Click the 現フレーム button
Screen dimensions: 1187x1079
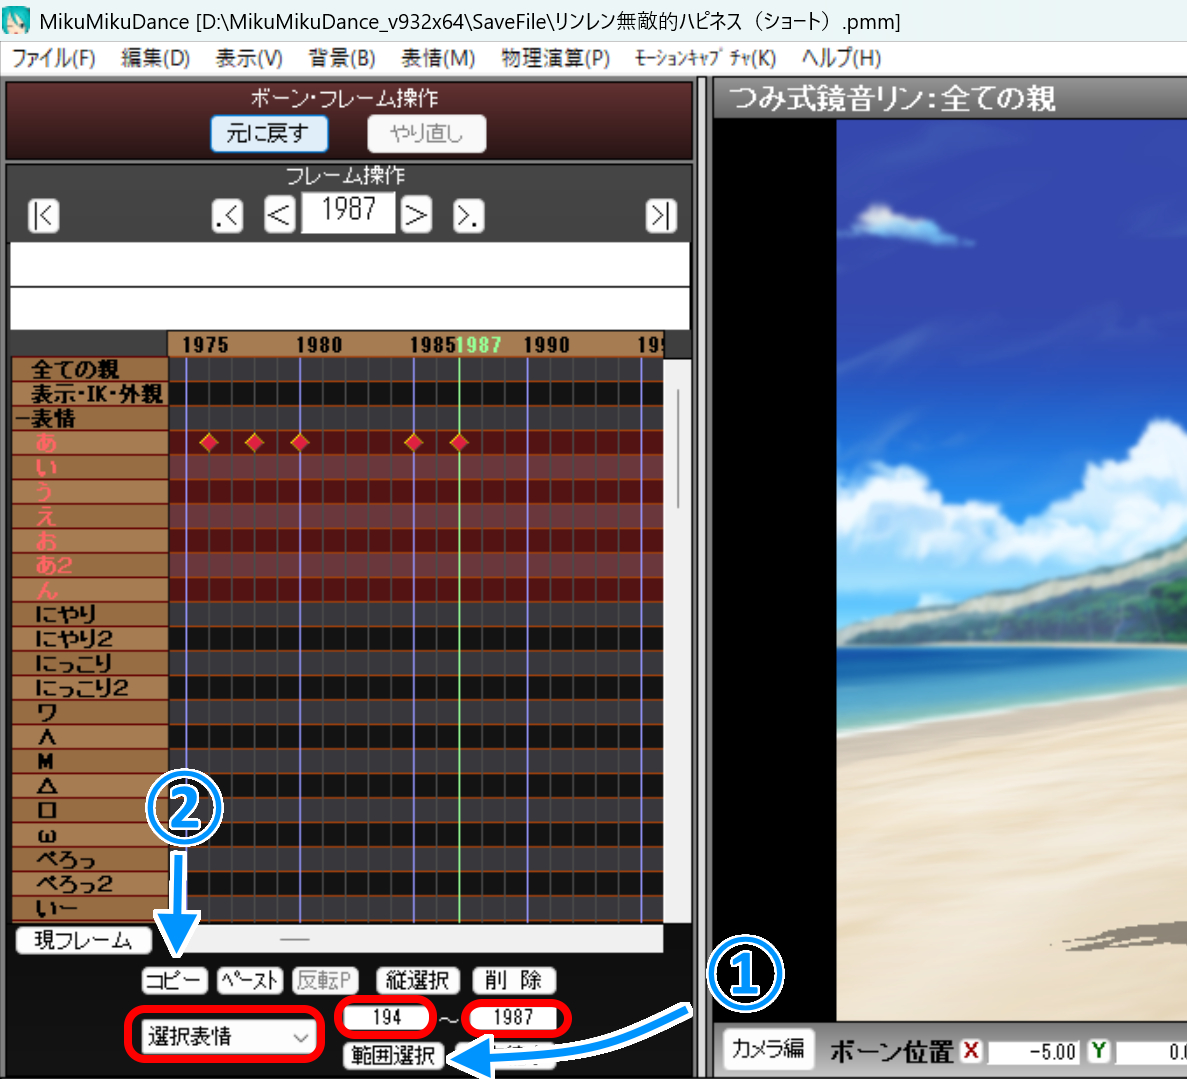(x=83, y=940)
